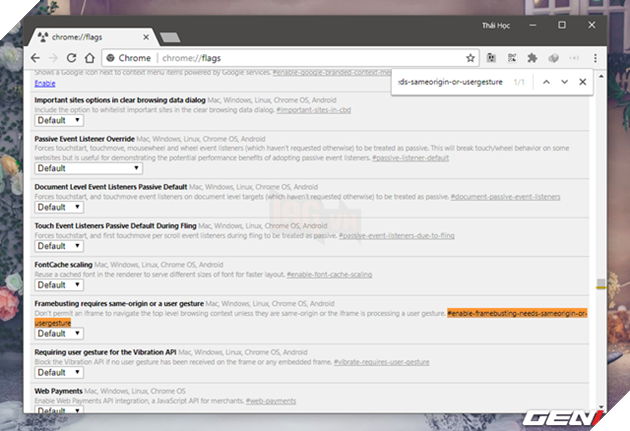Click the find bar search text field
630x431 pixels.
(451, 82)
